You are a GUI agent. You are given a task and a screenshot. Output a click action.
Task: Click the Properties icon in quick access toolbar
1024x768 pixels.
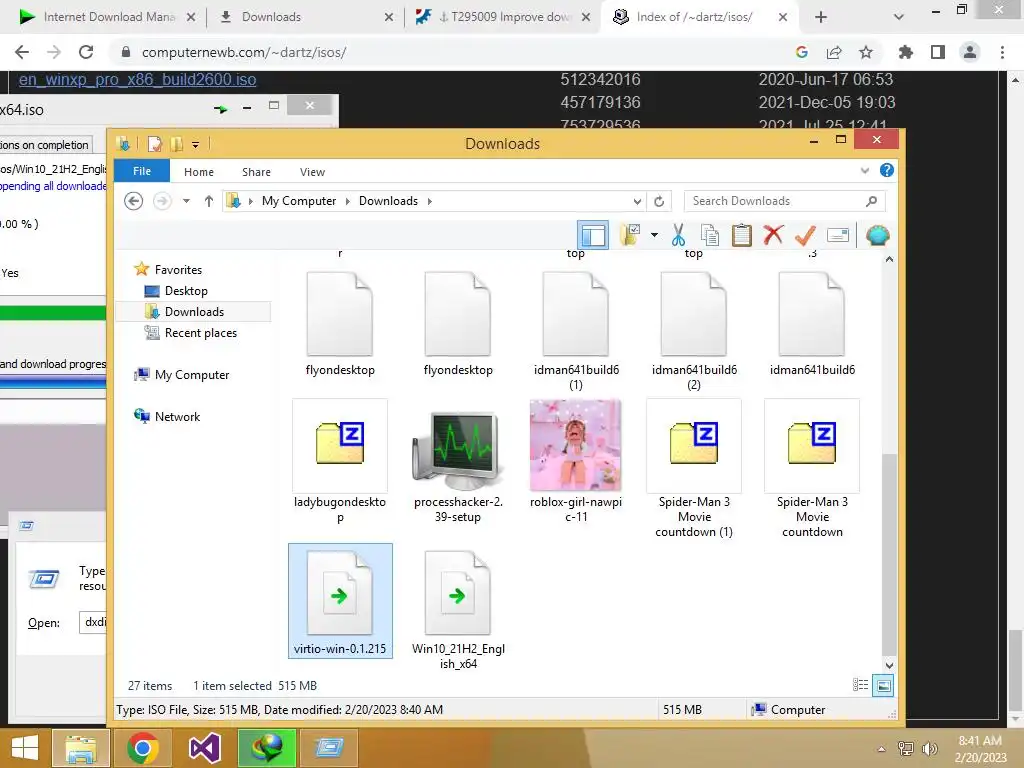[x=155, y=144]
